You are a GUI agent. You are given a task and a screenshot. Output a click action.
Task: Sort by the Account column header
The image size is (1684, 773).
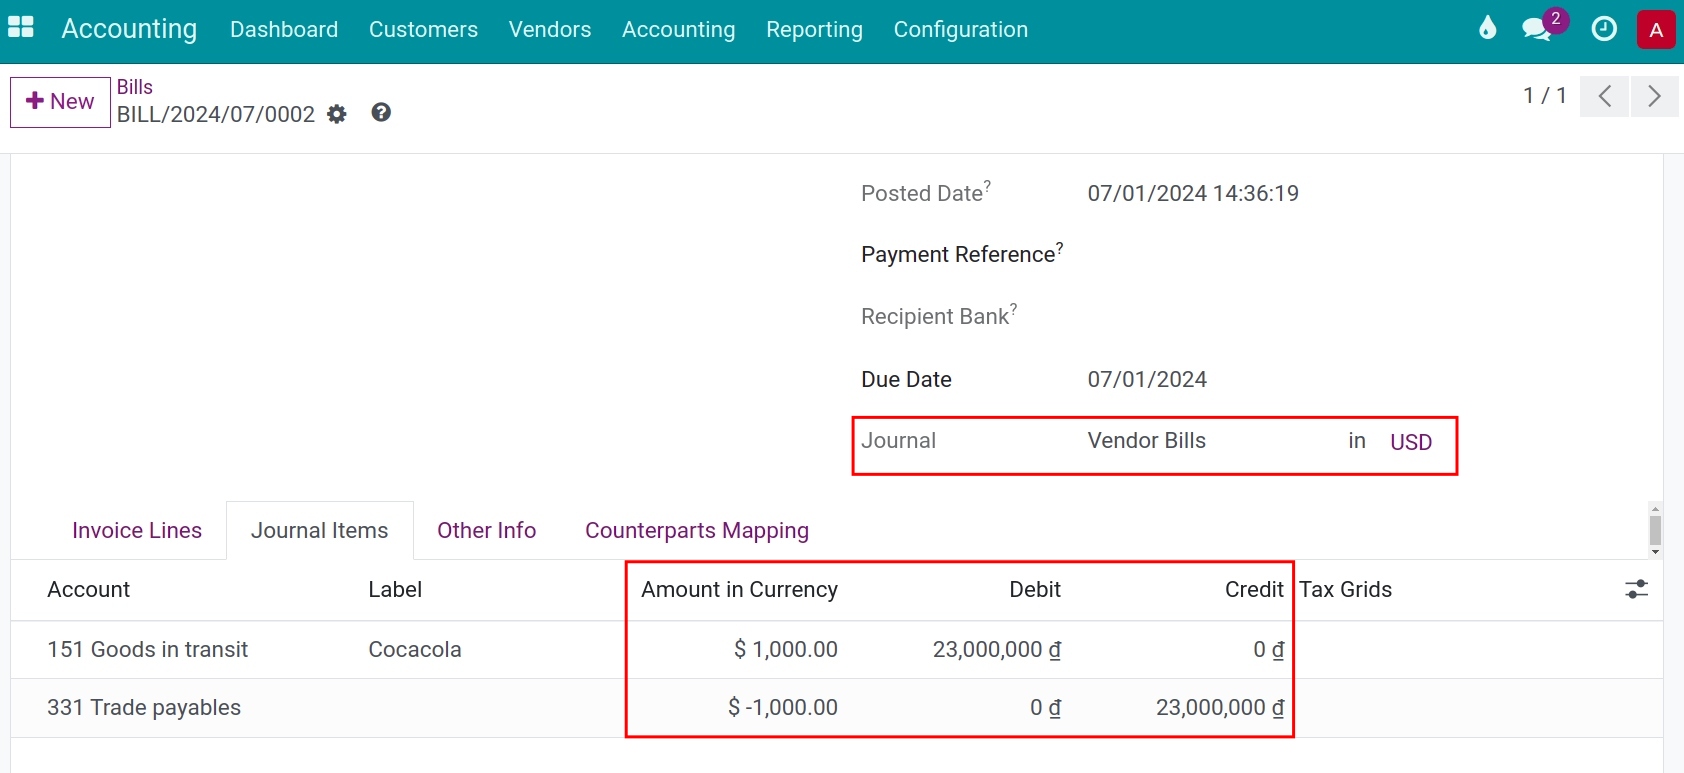coord(89,589)
